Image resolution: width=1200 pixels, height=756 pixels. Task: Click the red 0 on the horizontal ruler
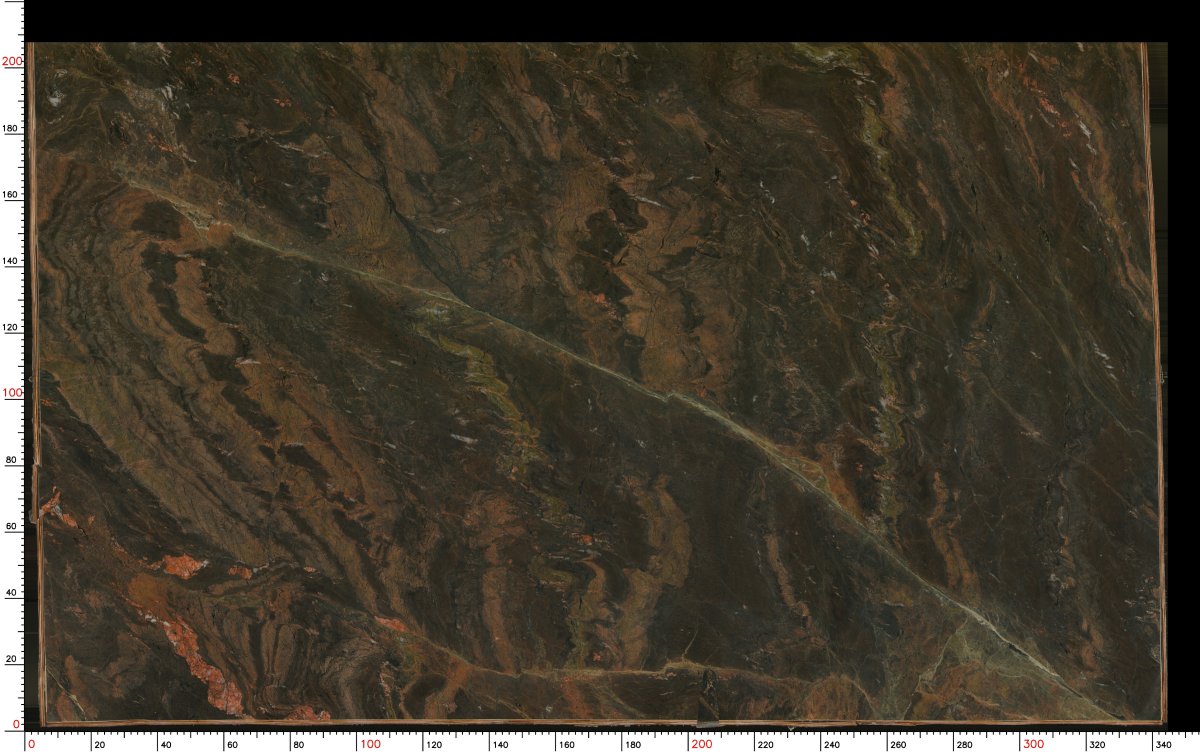31,744
